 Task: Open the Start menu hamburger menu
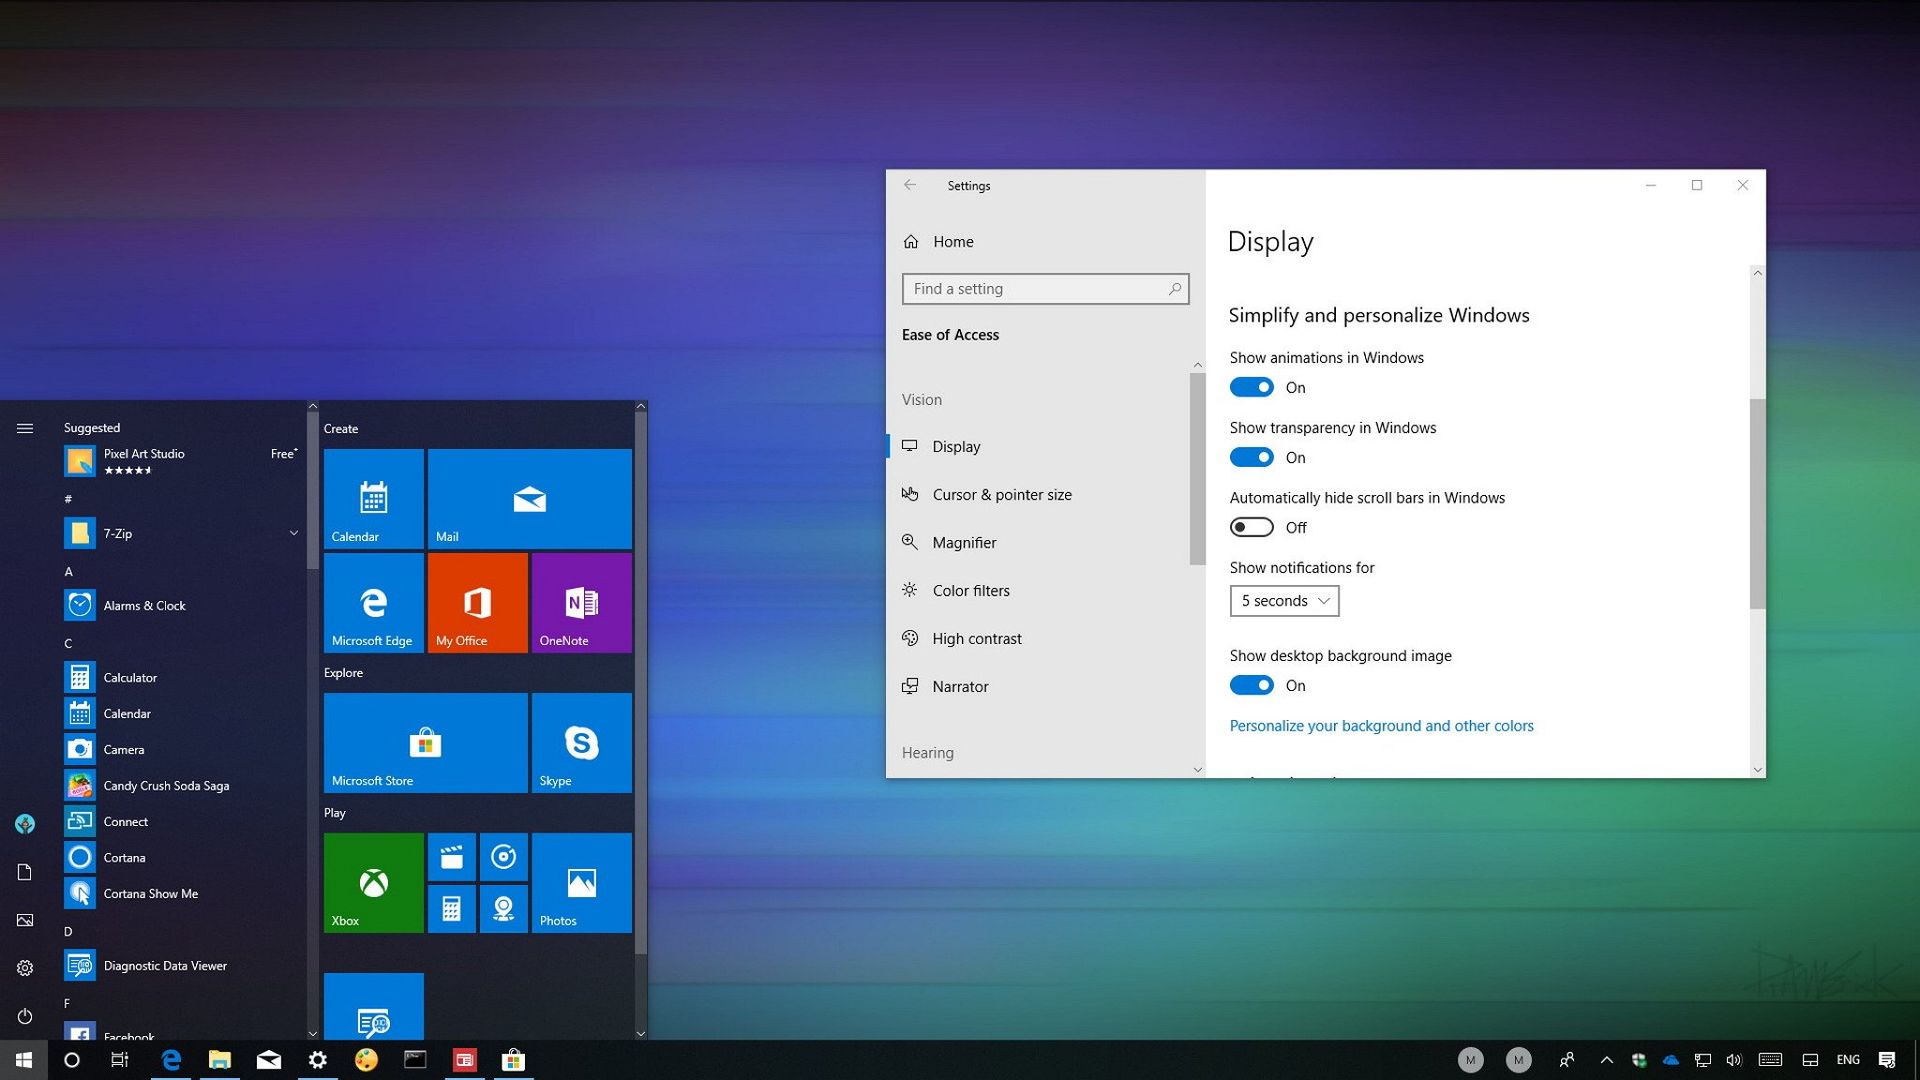pos(24,427)
